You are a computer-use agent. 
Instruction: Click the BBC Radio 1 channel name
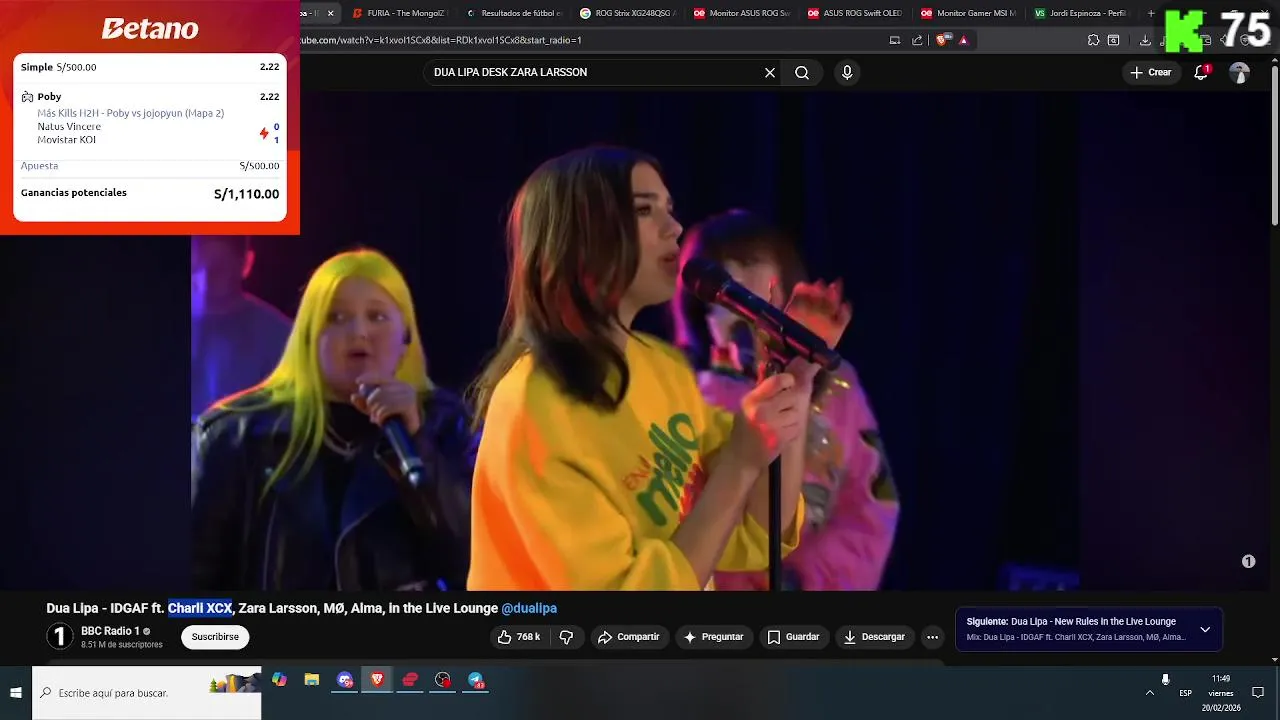tap(110, 631)
